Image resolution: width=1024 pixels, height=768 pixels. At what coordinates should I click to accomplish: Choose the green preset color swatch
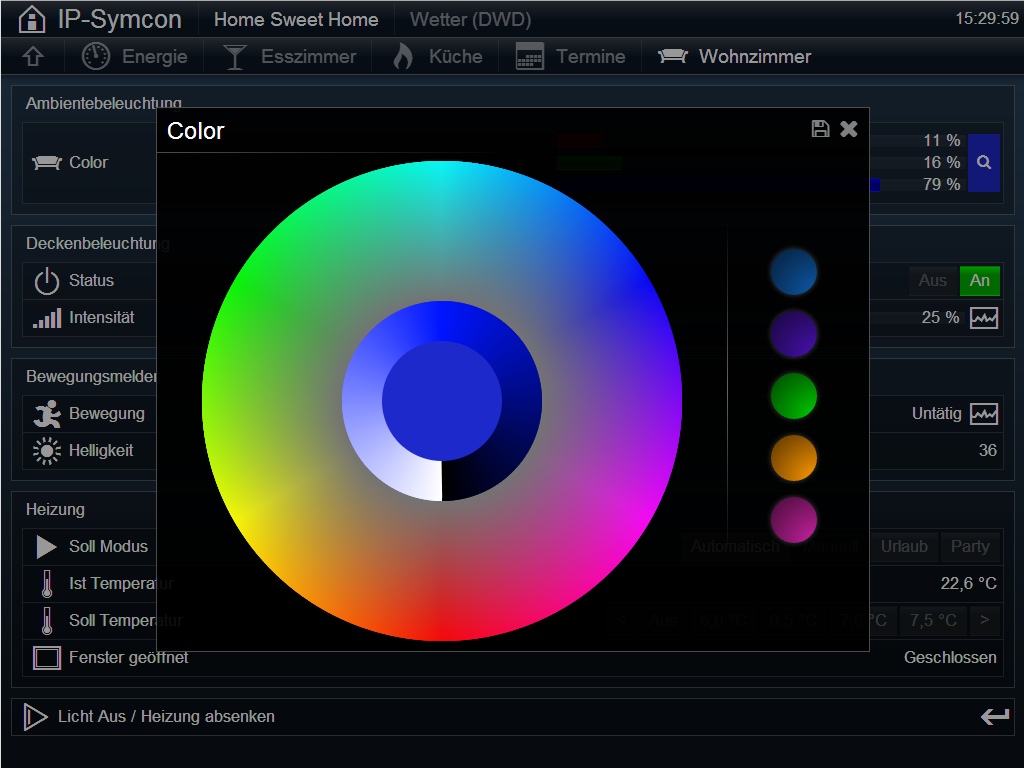coord(793,396)
